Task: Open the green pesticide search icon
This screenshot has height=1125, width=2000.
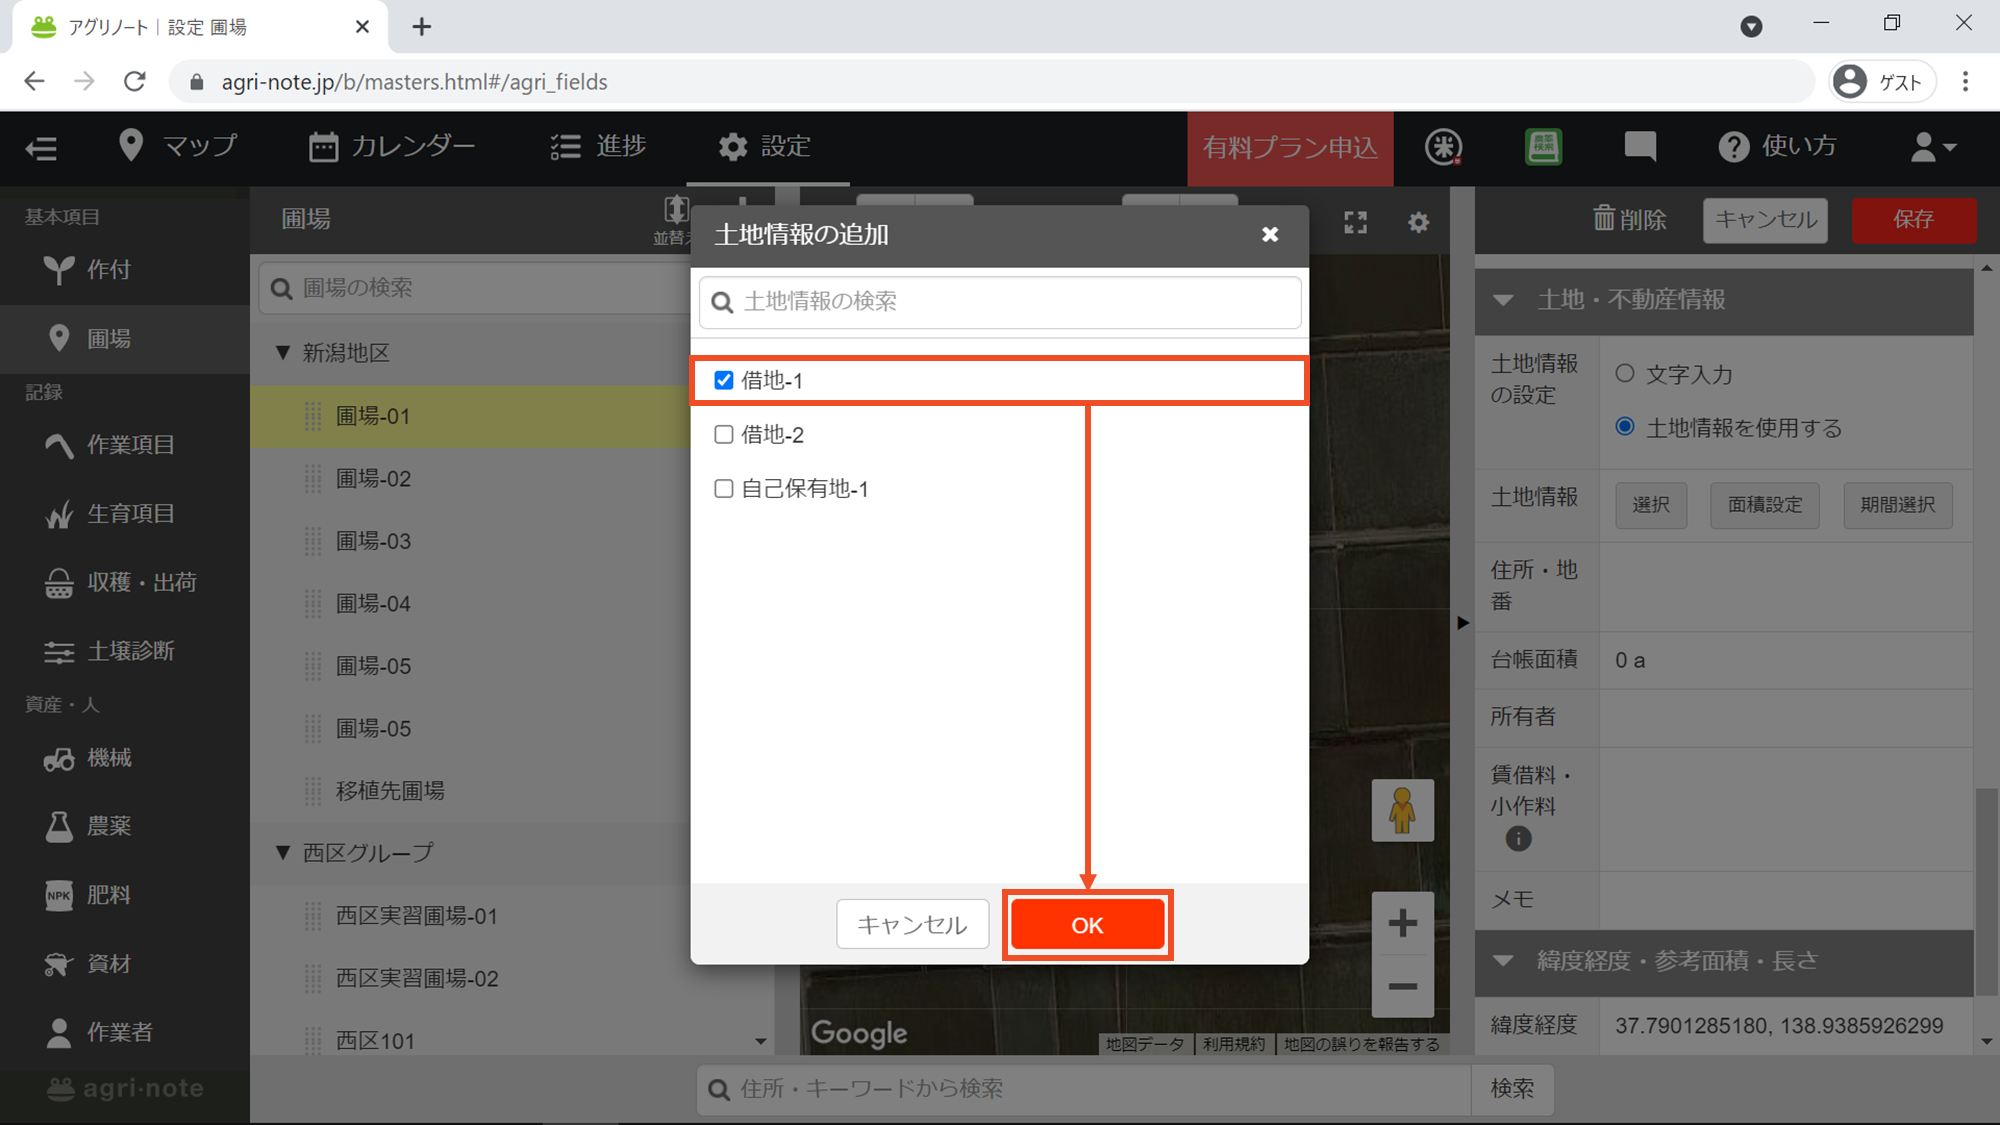Action: [x=1543, y=147]
